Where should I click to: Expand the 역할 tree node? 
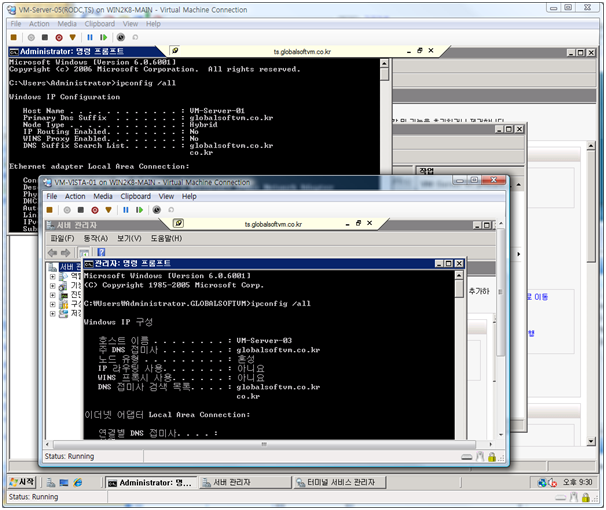53,277
